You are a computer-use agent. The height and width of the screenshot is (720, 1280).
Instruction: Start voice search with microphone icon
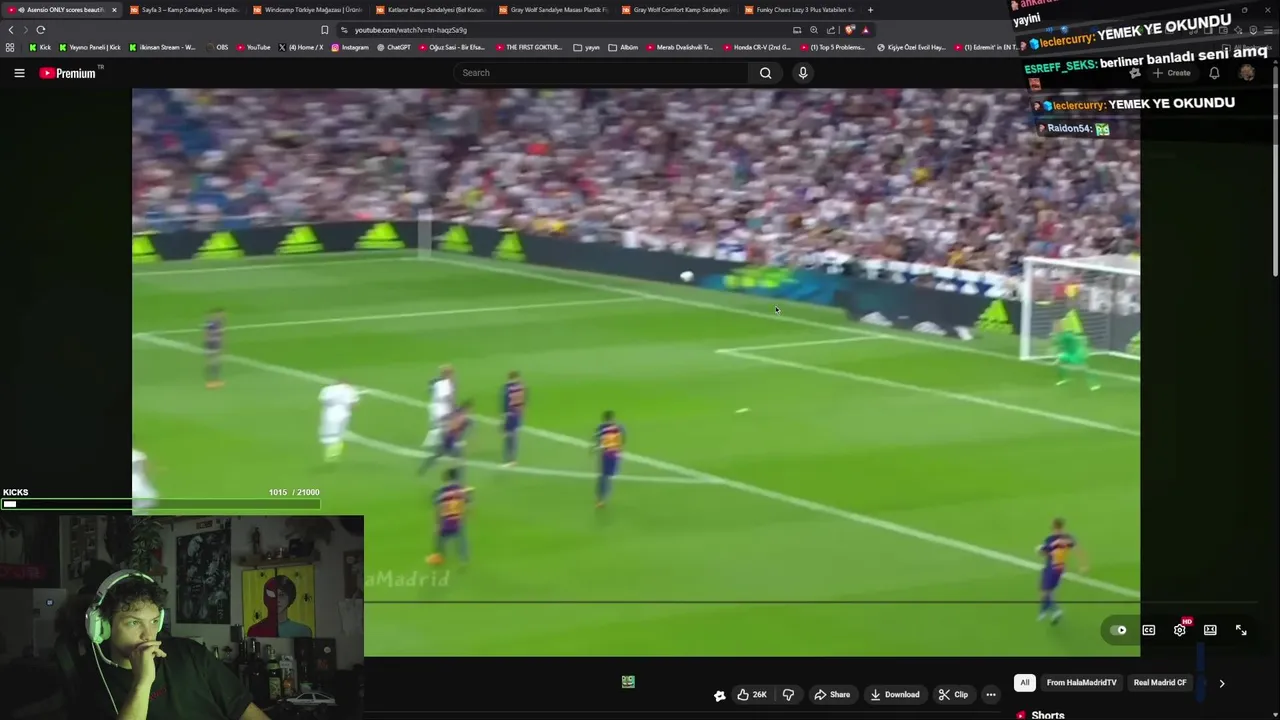click(802, 73)
